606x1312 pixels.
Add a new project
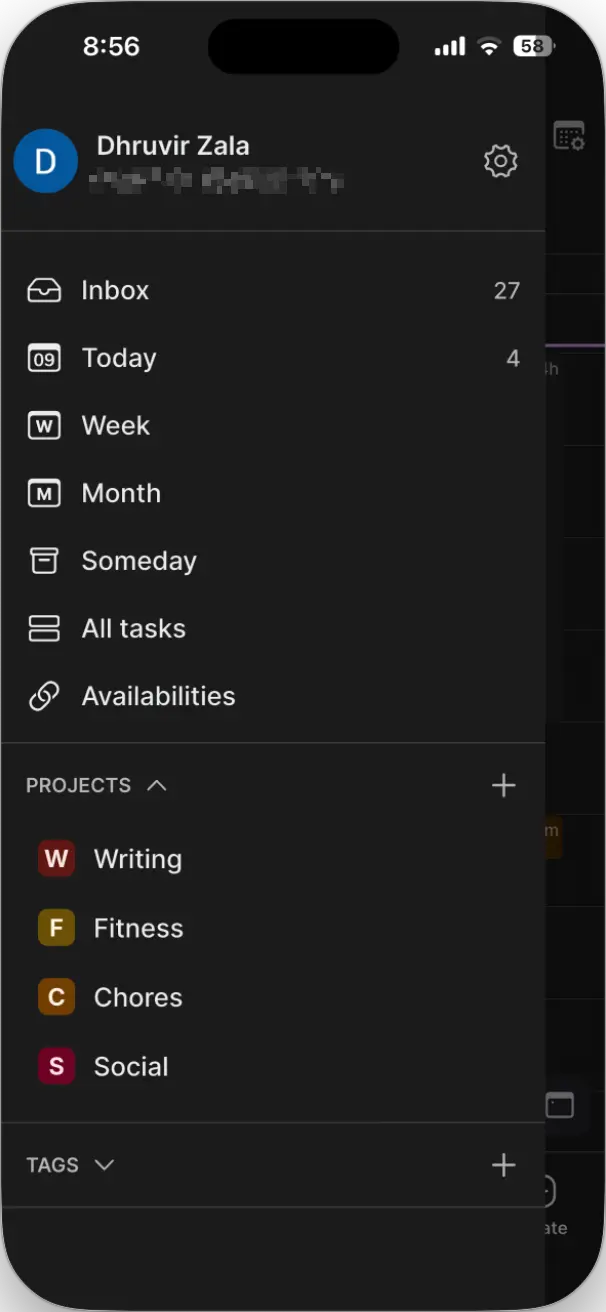click(x=504, y=785)
